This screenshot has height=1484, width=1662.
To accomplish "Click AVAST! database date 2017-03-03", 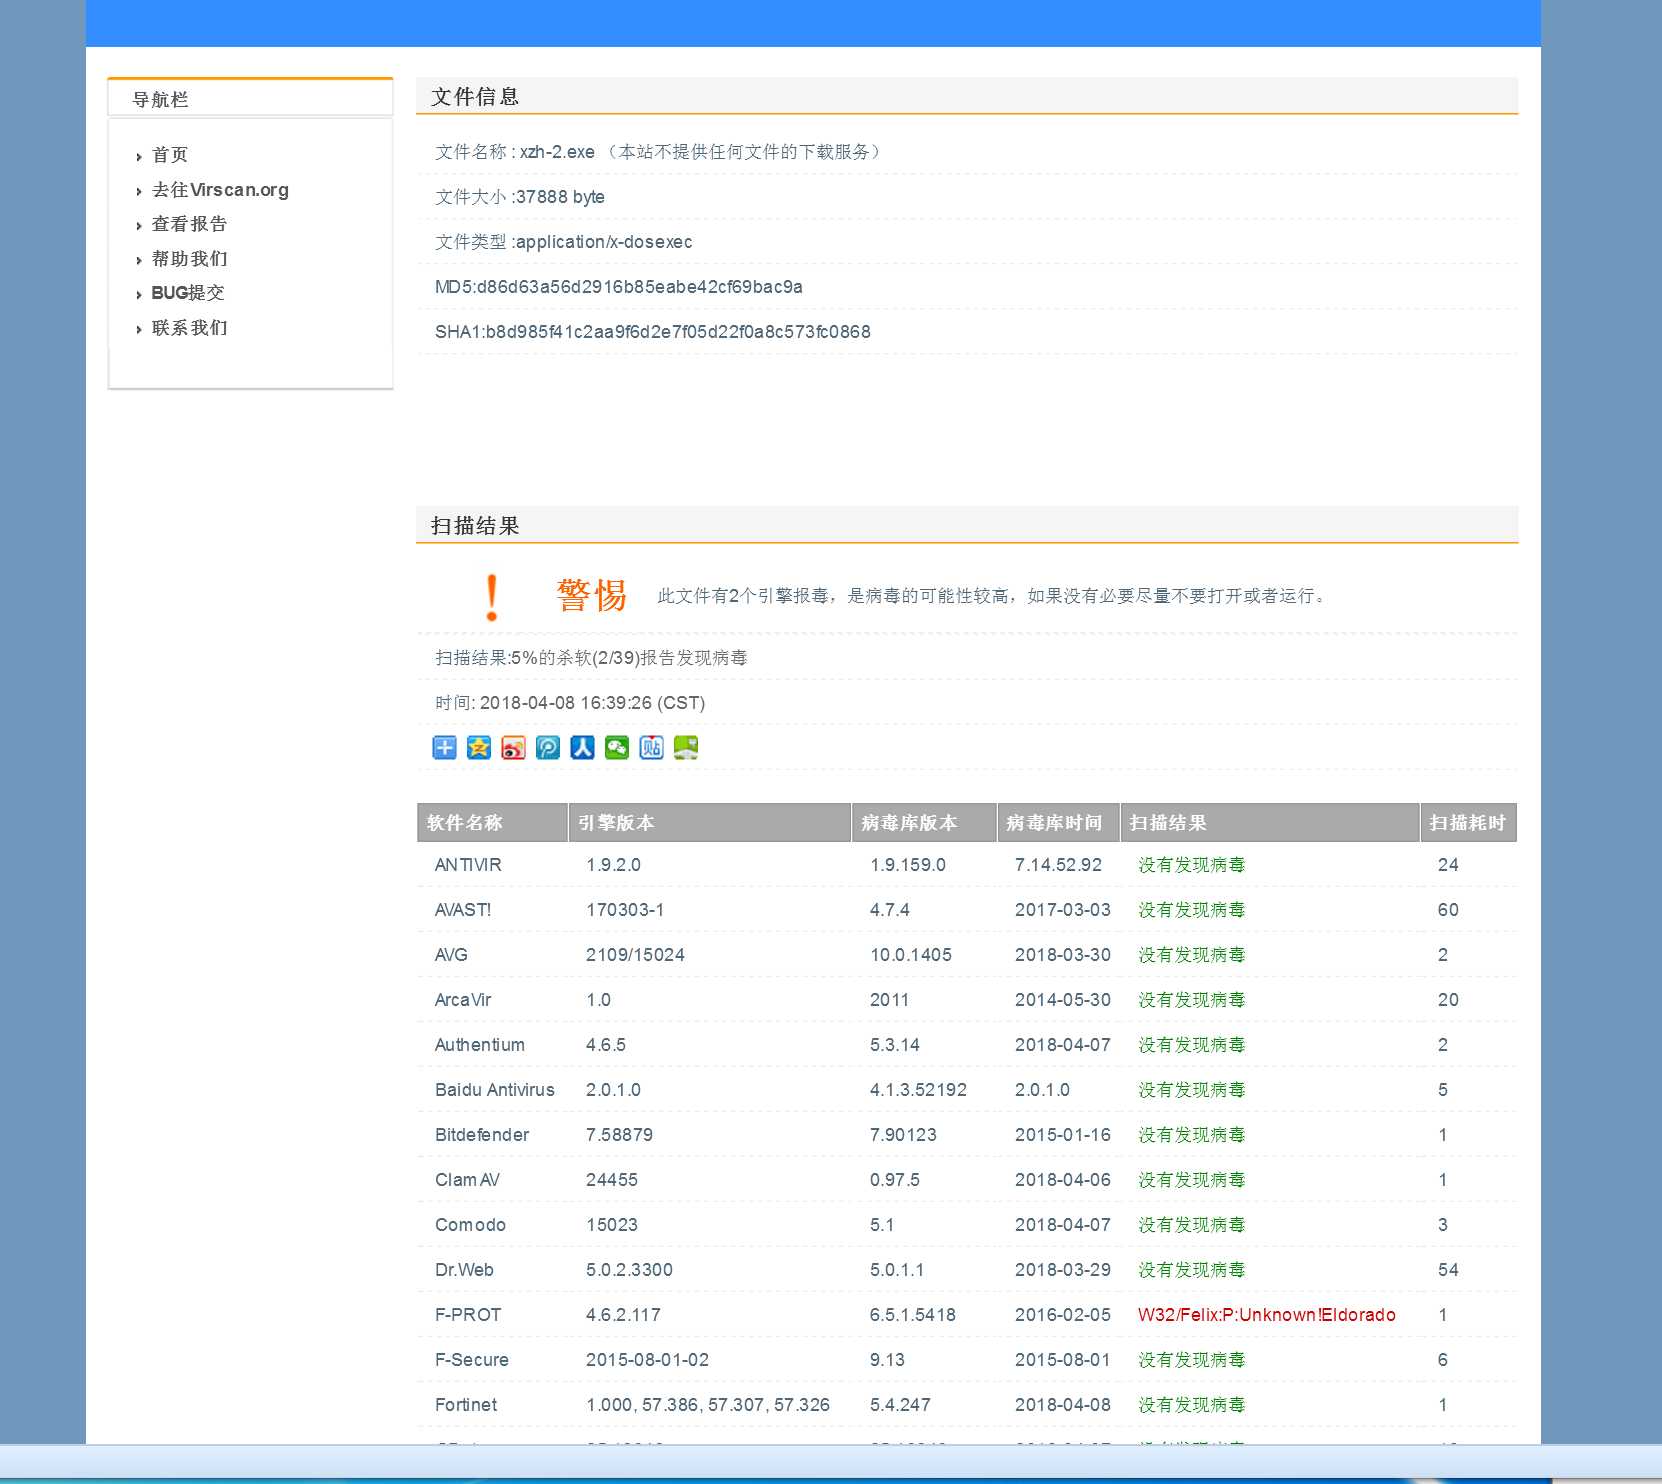I will point(1063,910).
